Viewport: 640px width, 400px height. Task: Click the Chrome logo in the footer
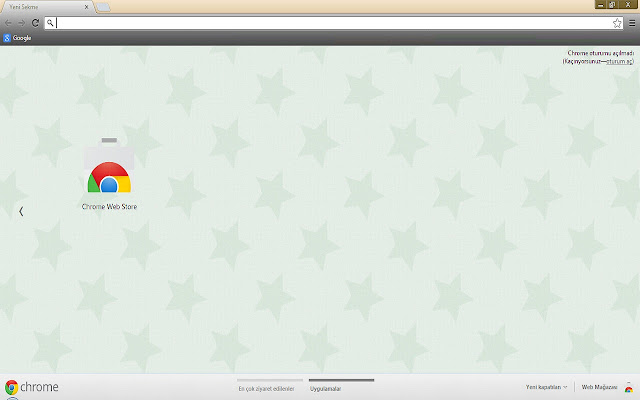pos(31,387)
